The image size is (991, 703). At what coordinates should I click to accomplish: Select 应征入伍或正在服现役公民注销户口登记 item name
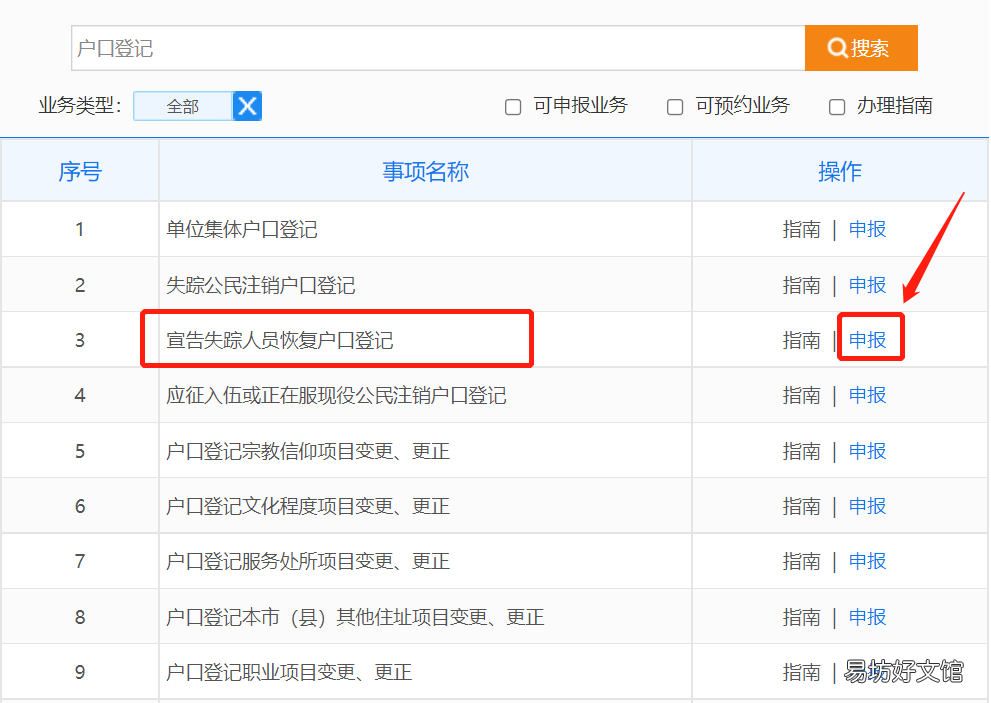tap(336, 395)
